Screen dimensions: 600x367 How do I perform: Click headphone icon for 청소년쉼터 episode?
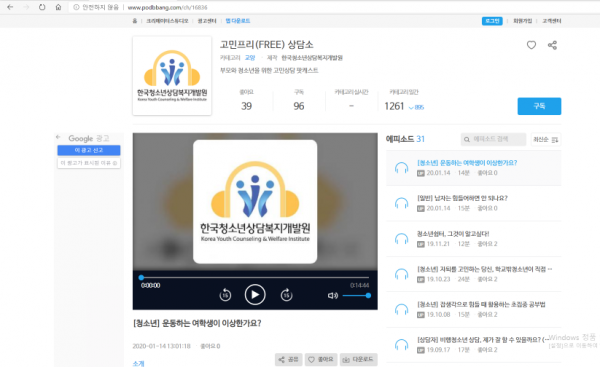[401, 239]
